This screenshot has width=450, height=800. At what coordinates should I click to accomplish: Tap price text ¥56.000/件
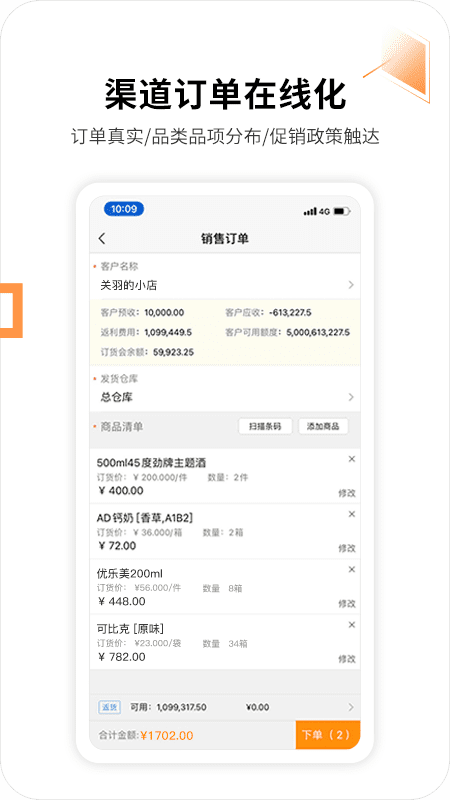[158, 588]
